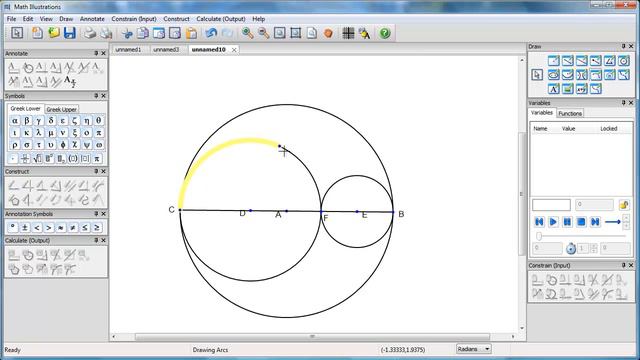Play the variable animation
Viewport: 640px width, 360px height.
click(x=553, y=222)
